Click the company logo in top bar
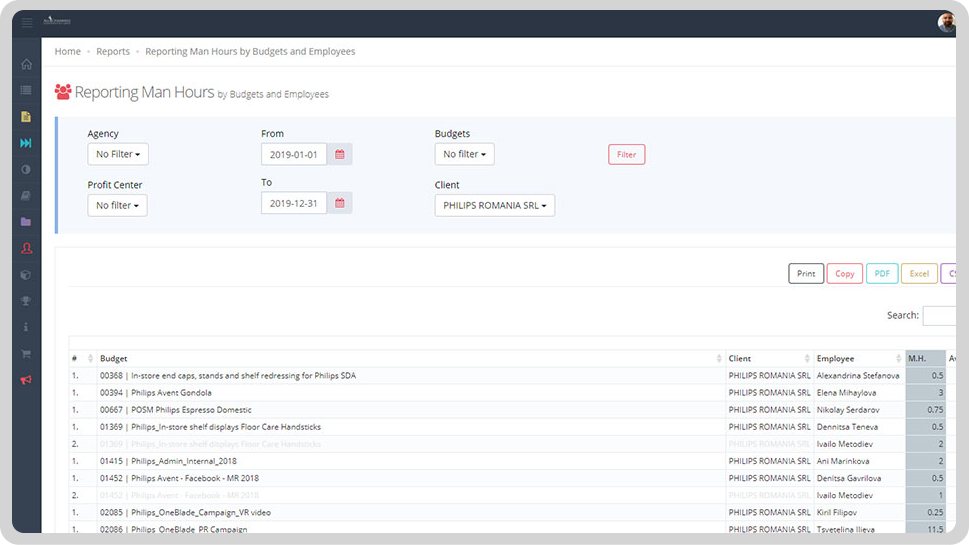 point(57,21)
